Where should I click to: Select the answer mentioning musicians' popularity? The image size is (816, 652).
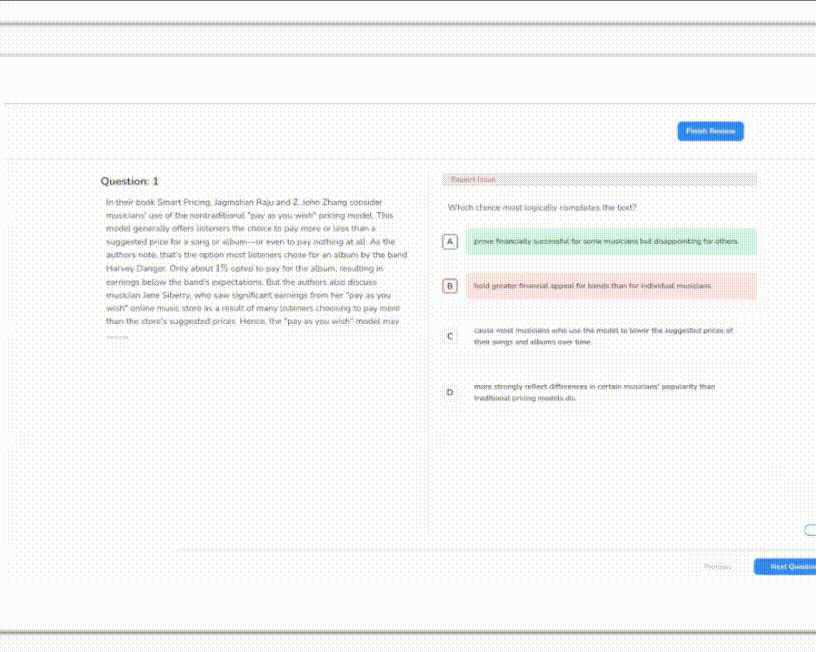(600, 392)
